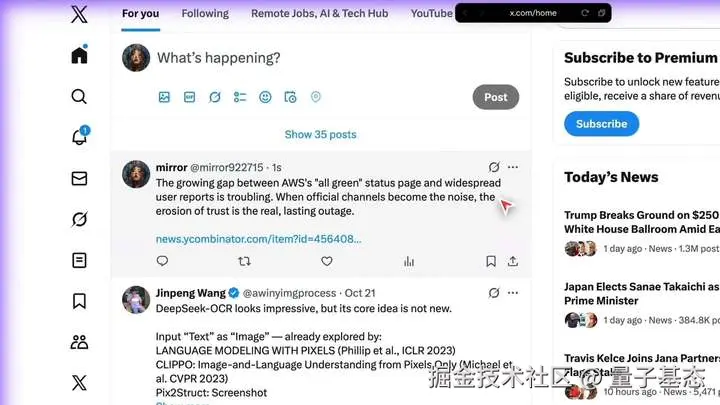The image size is (720, 405).
Task: Tag location on the post
Action: (x=315, y=97)
